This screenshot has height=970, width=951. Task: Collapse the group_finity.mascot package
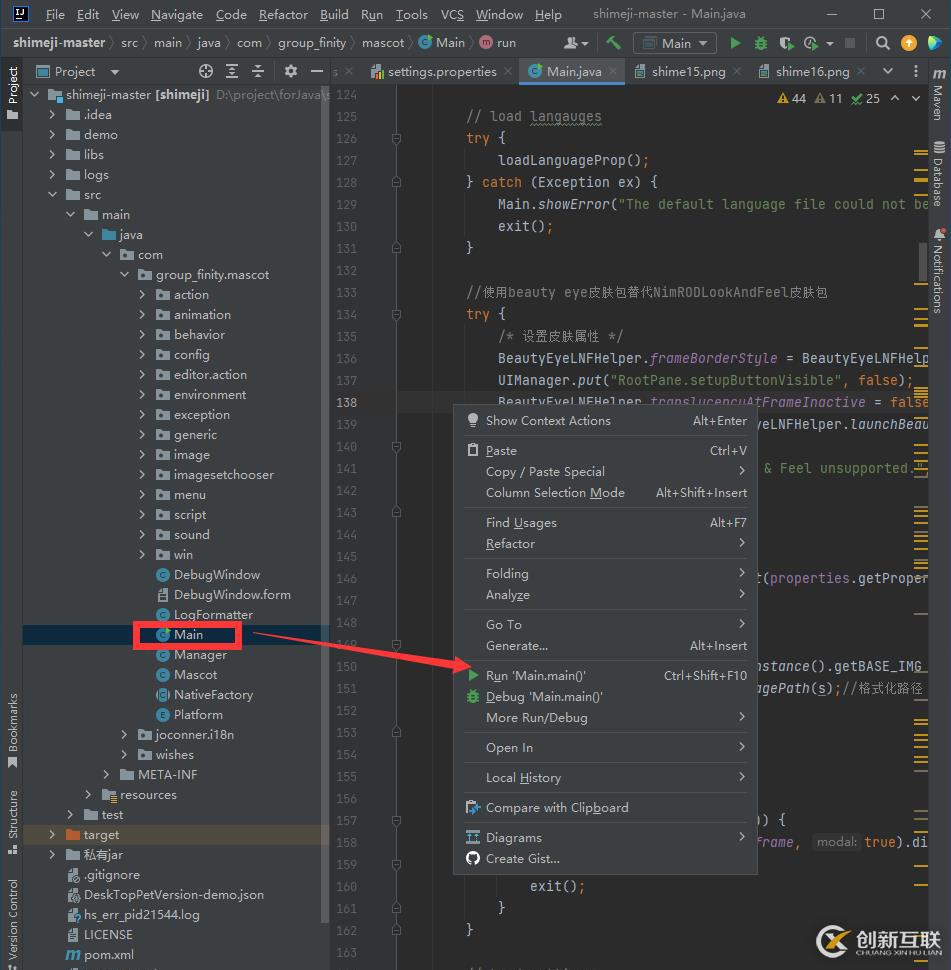click(124, 275)
